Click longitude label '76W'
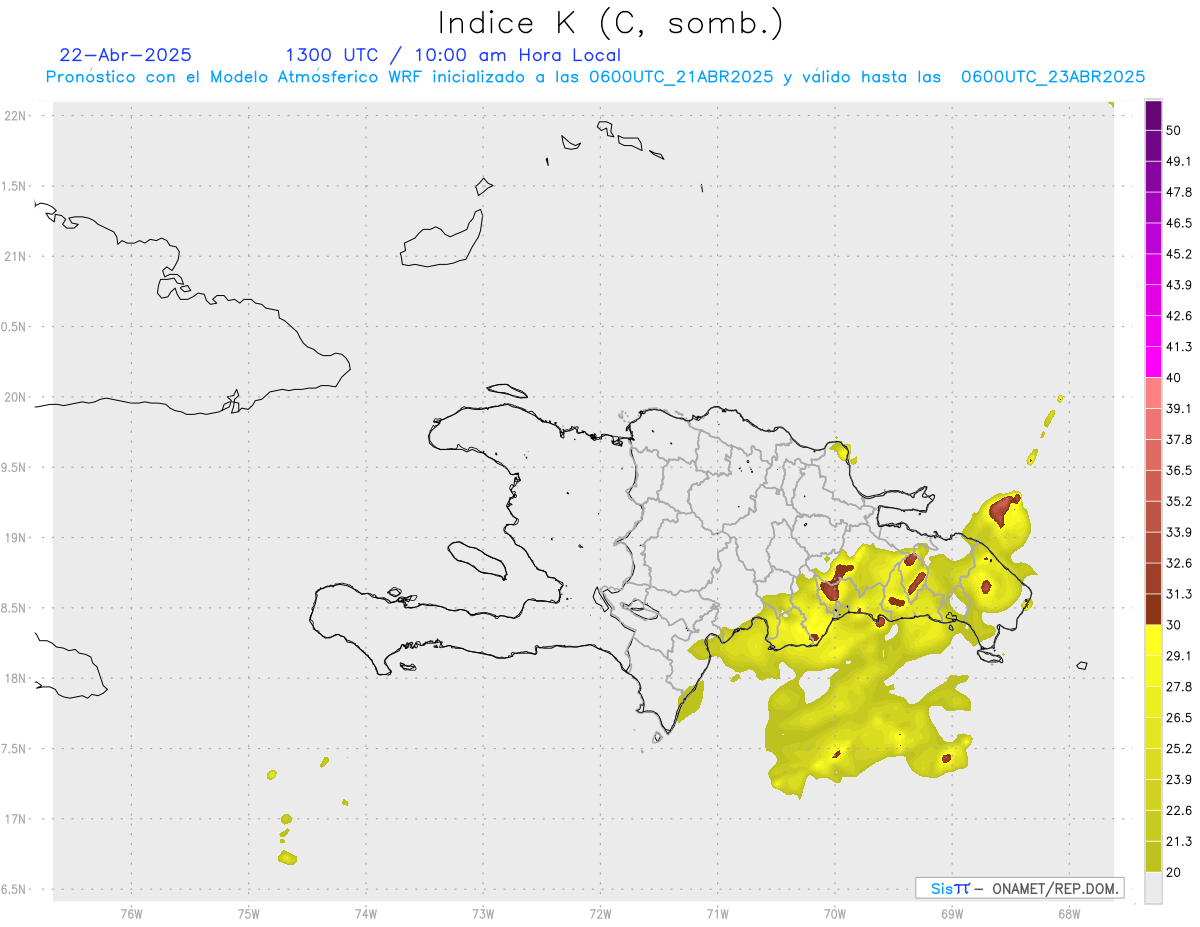 coord(131,913)
